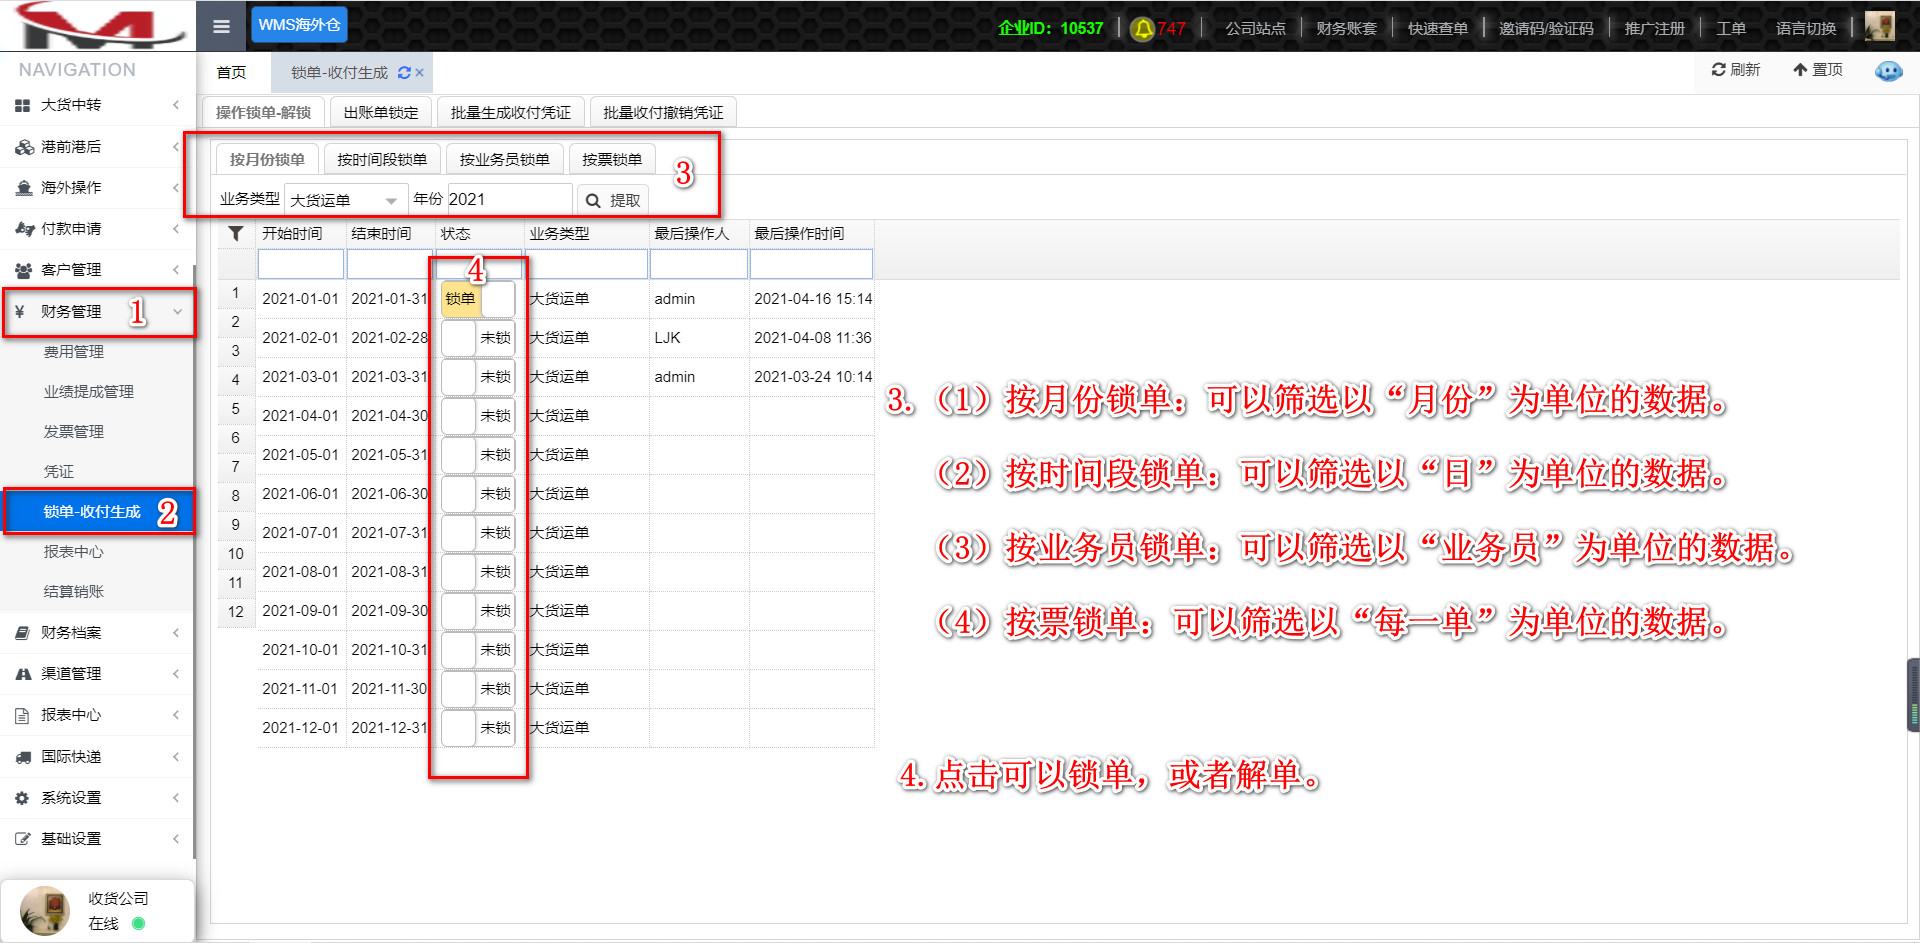Viewport: 1920px width, 943px height.
Task: Collapse the 财务管理 menu chevron
Action: (177, 311)
